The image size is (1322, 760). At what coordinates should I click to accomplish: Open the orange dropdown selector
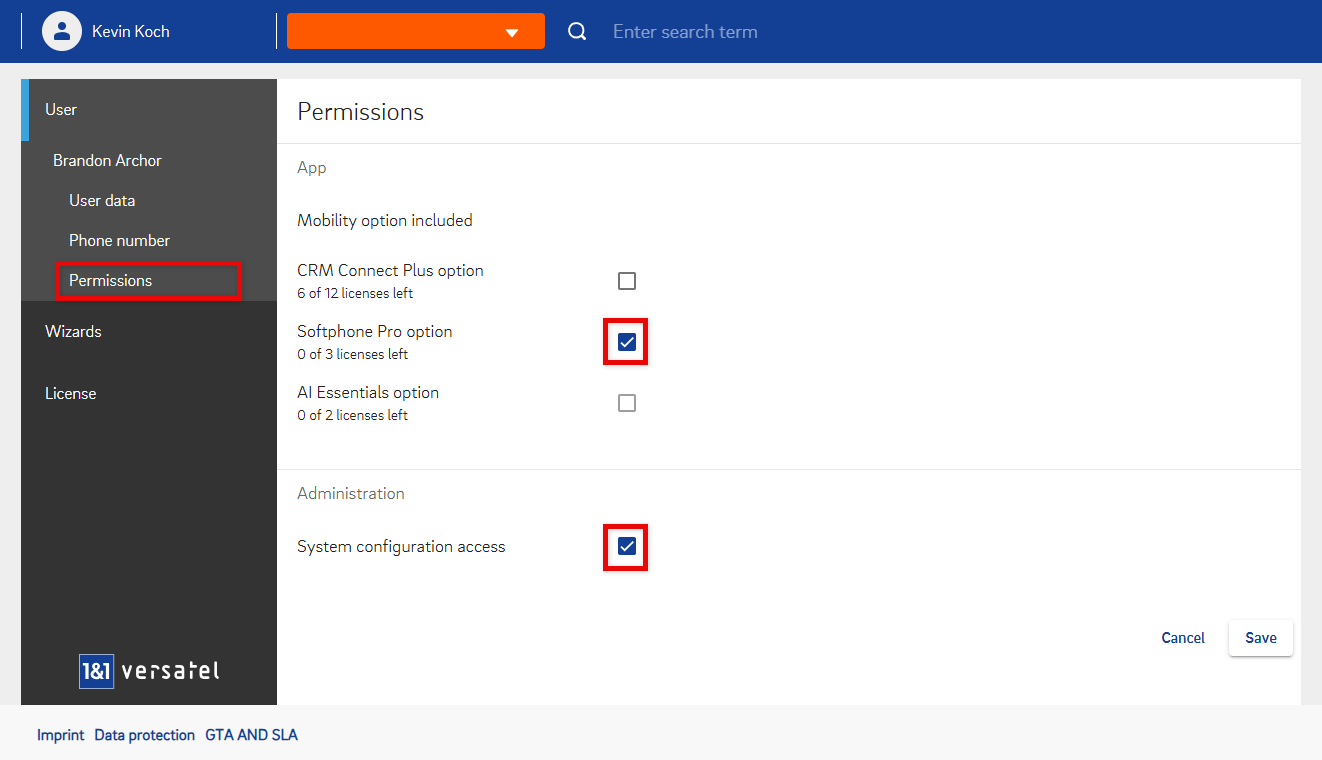point(415,31)
